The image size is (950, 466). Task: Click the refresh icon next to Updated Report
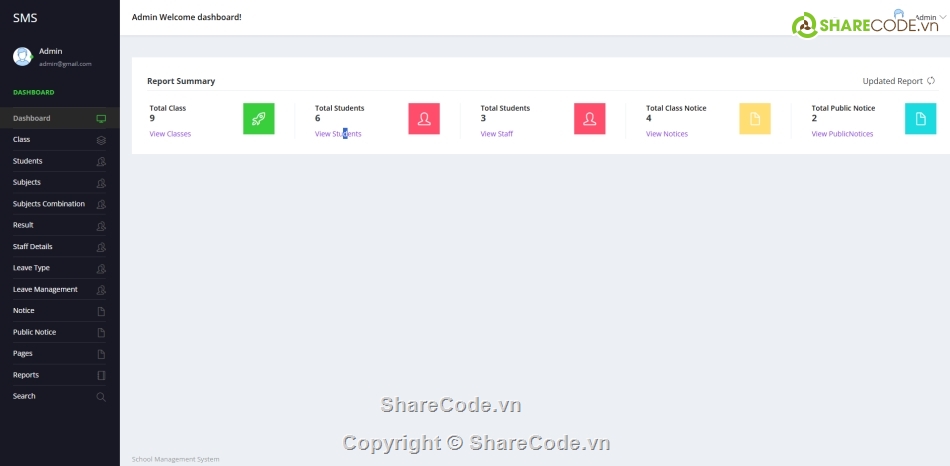point(931,81)
